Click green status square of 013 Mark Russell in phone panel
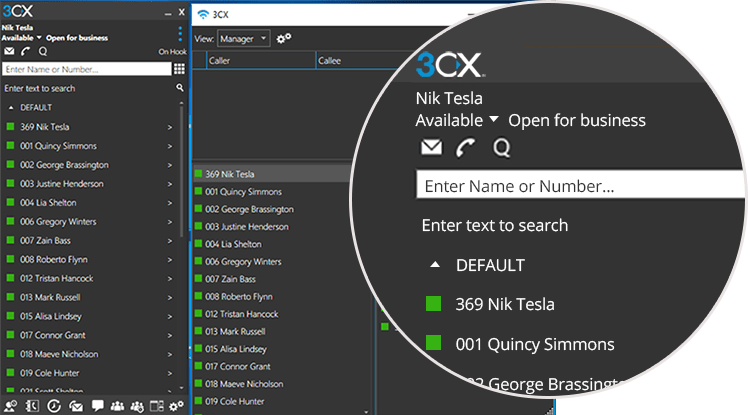Image resolution: width=750 pixels, height=415 pixels. pos(10,297)
